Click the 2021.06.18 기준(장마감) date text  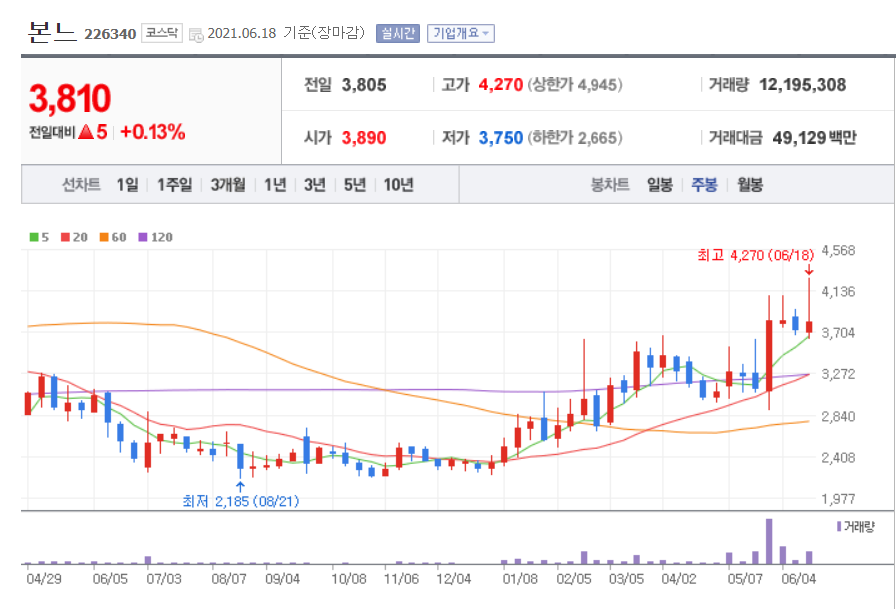tap(286, 33)
